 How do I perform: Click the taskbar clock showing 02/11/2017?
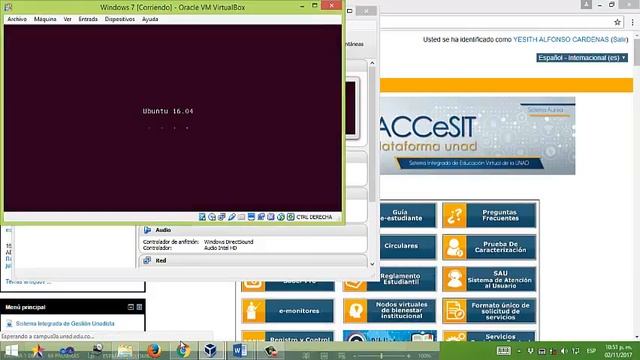click(618, 351)
